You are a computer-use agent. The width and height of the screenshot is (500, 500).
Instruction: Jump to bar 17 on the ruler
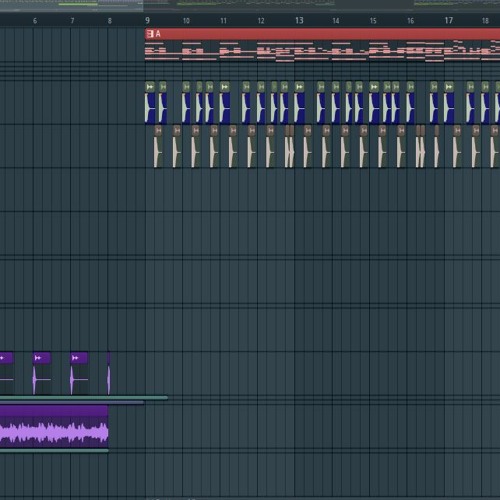click(x=449, y=21)
